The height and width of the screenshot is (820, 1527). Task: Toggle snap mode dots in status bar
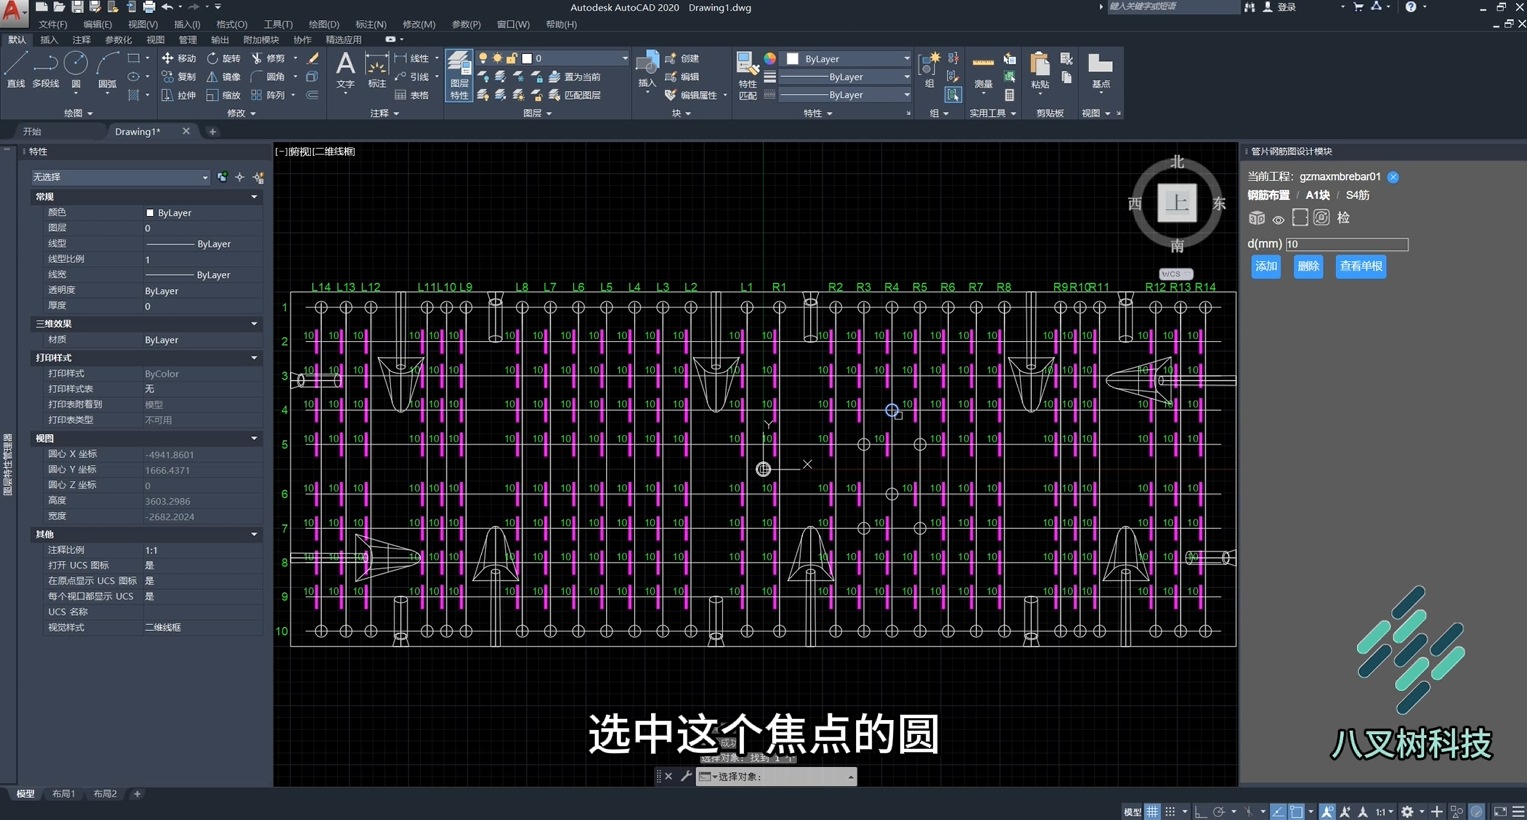[1170, 812]
